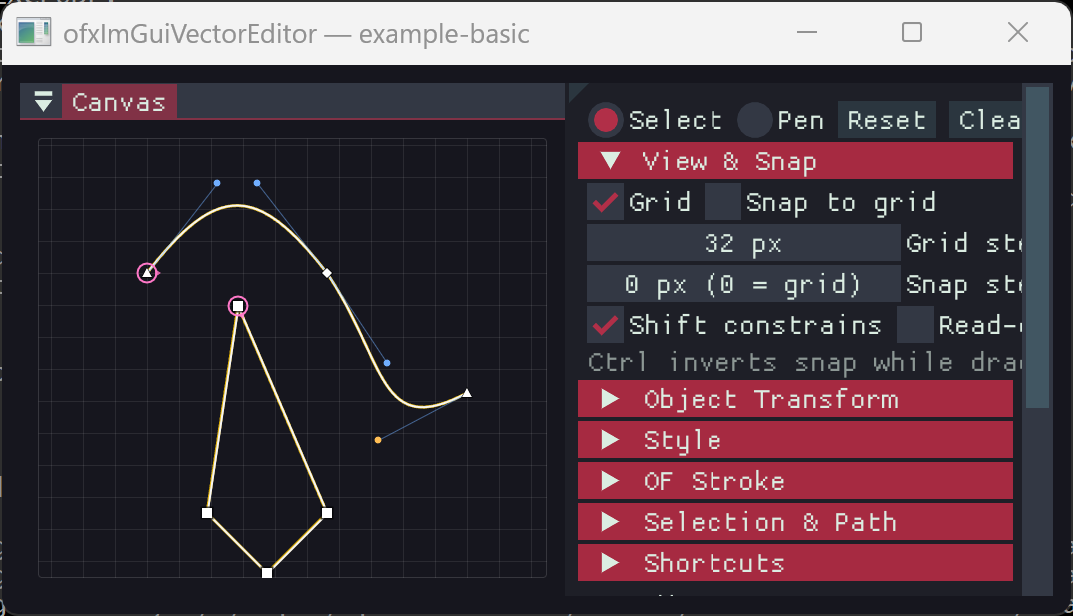Maximize the ofxImGuiVectorEditor window
Image resolution: width=1073 pixels, height=616 pixels.
[x=912, y=32]
